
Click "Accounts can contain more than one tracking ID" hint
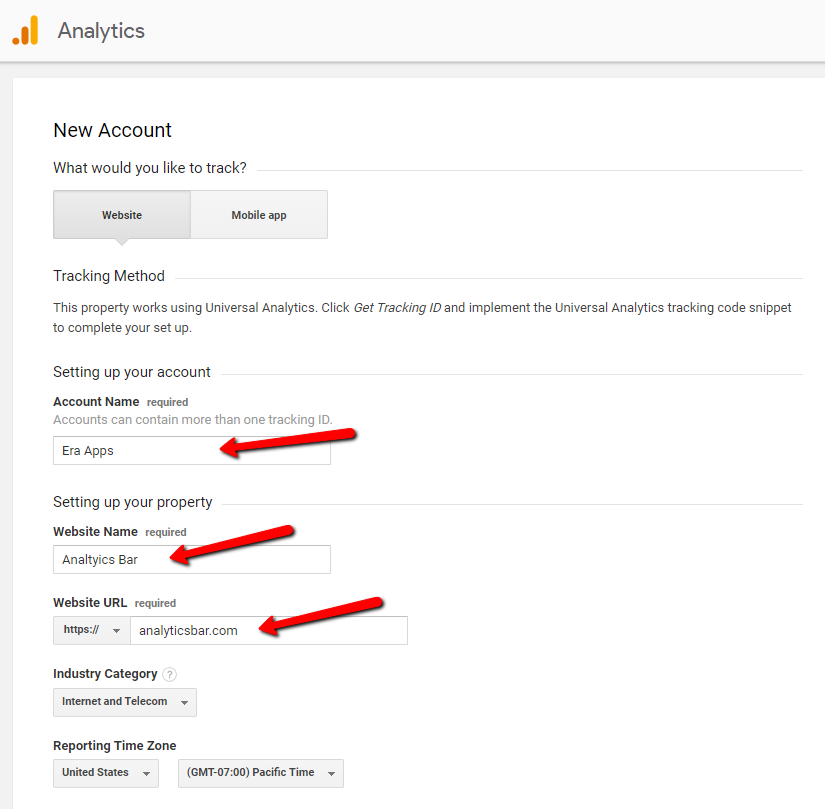pyautogui.click(x=193, y=420)
